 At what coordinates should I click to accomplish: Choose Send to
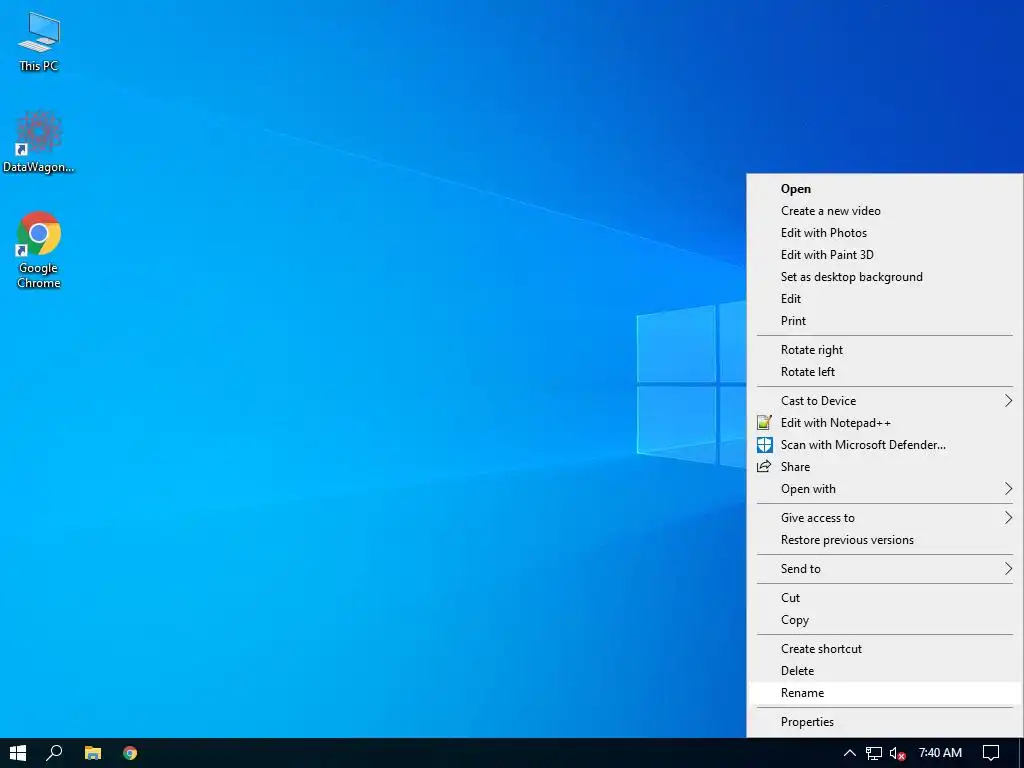[x=884, y=569]
